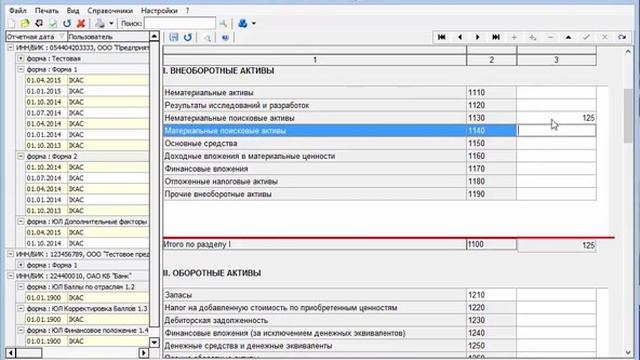Click the save diskette icon above the form
Screen dimensions: 640x360
point(174,37)
